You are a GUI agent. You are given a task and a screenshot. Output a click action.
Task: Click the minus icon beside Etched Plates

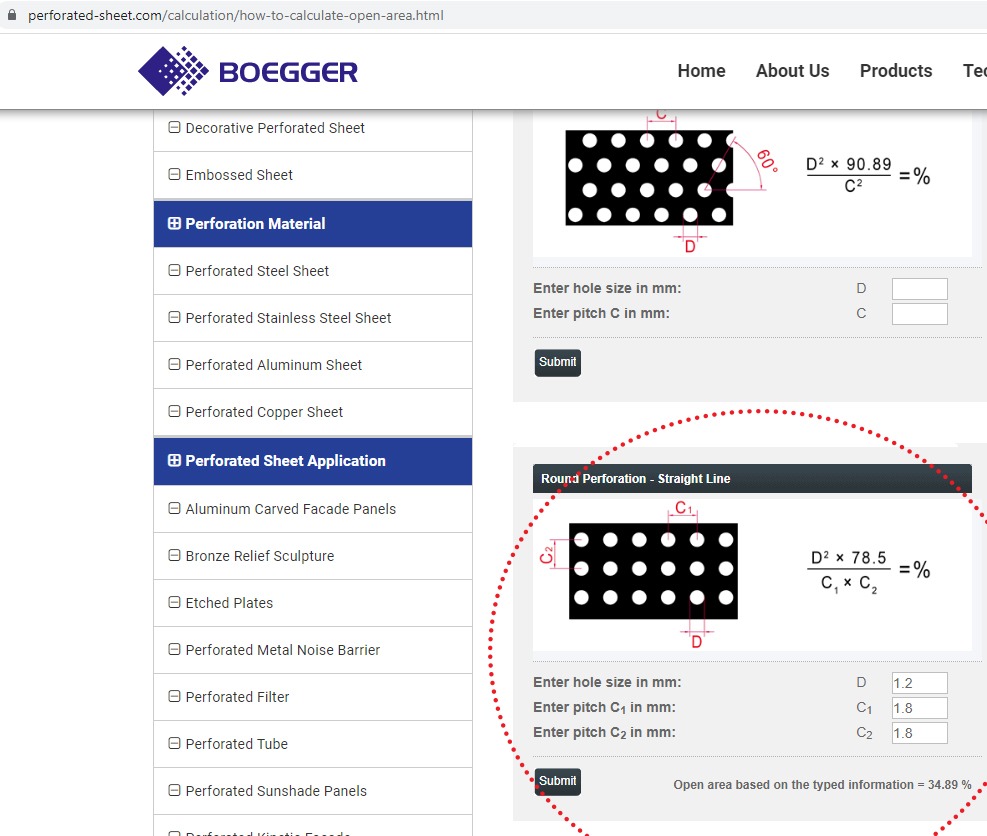pyautogui.click(x=174, y=602)
